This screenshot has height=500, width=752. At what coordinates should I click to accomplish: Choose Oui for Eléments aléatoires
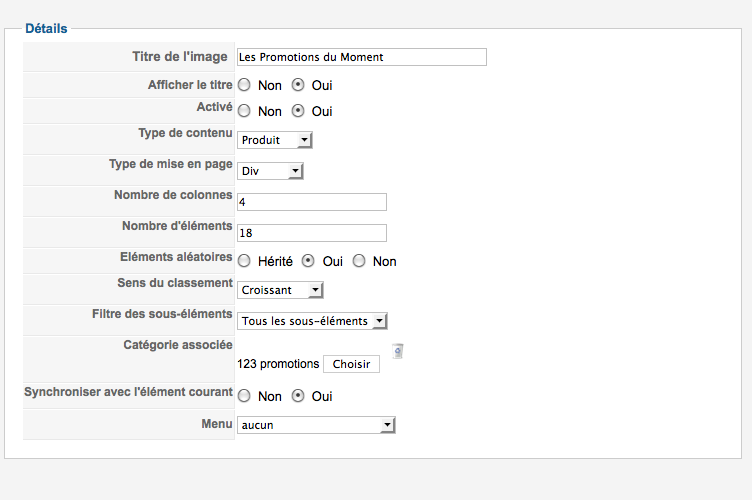pyautogui.click(x=308, y=261)
